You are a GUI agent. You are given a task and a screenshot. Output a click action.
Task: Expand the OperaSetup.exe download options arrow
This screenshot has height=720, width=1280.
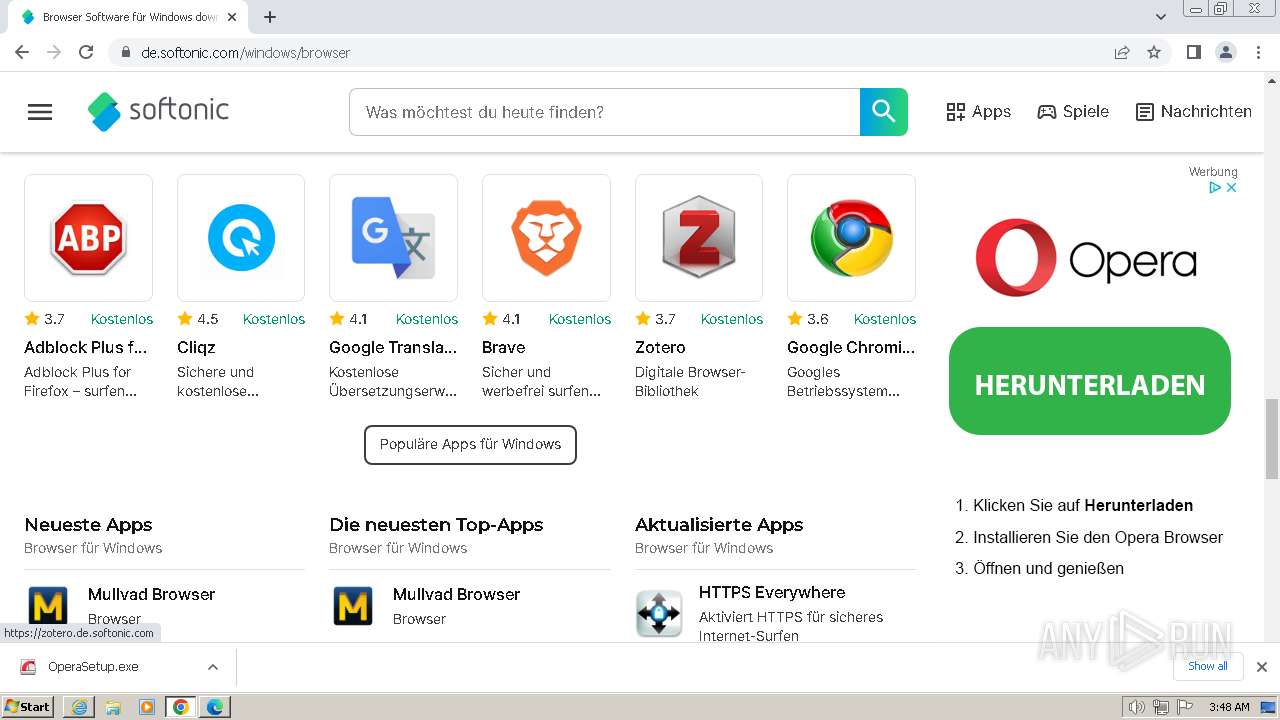212,667
